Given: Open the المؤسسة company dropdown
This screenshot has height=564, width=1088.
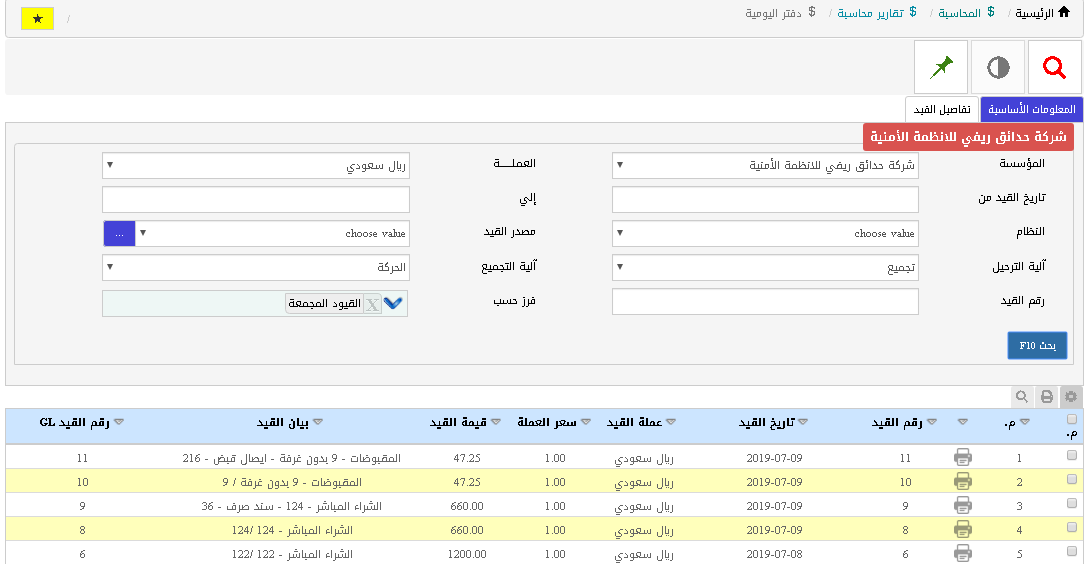Looking at the screenshot, I should [765, 165].
